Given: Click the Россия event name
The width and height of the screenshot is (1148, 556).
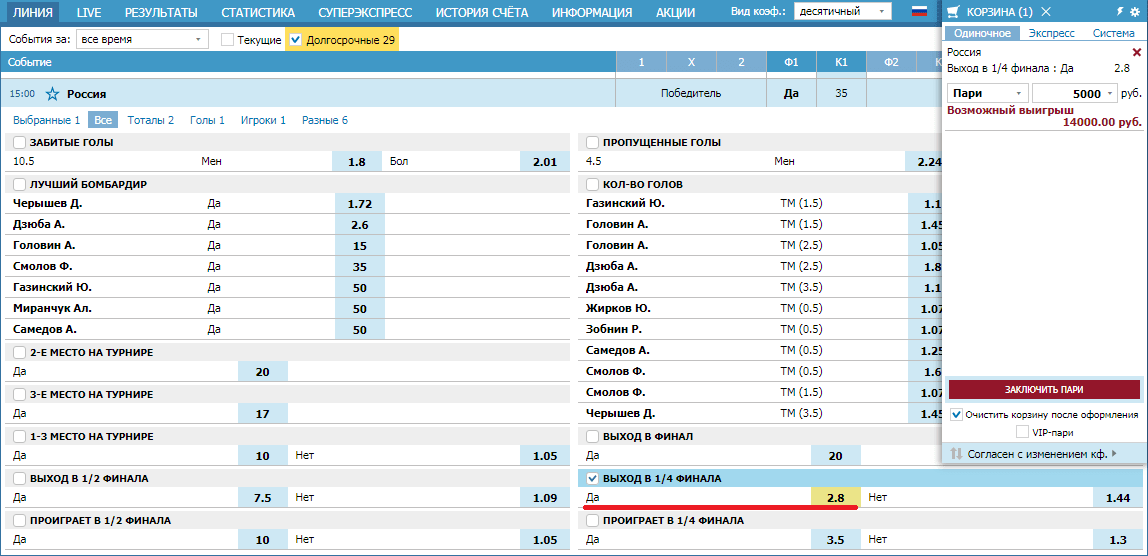Looking at the screenshot, I should pos(86,94).
